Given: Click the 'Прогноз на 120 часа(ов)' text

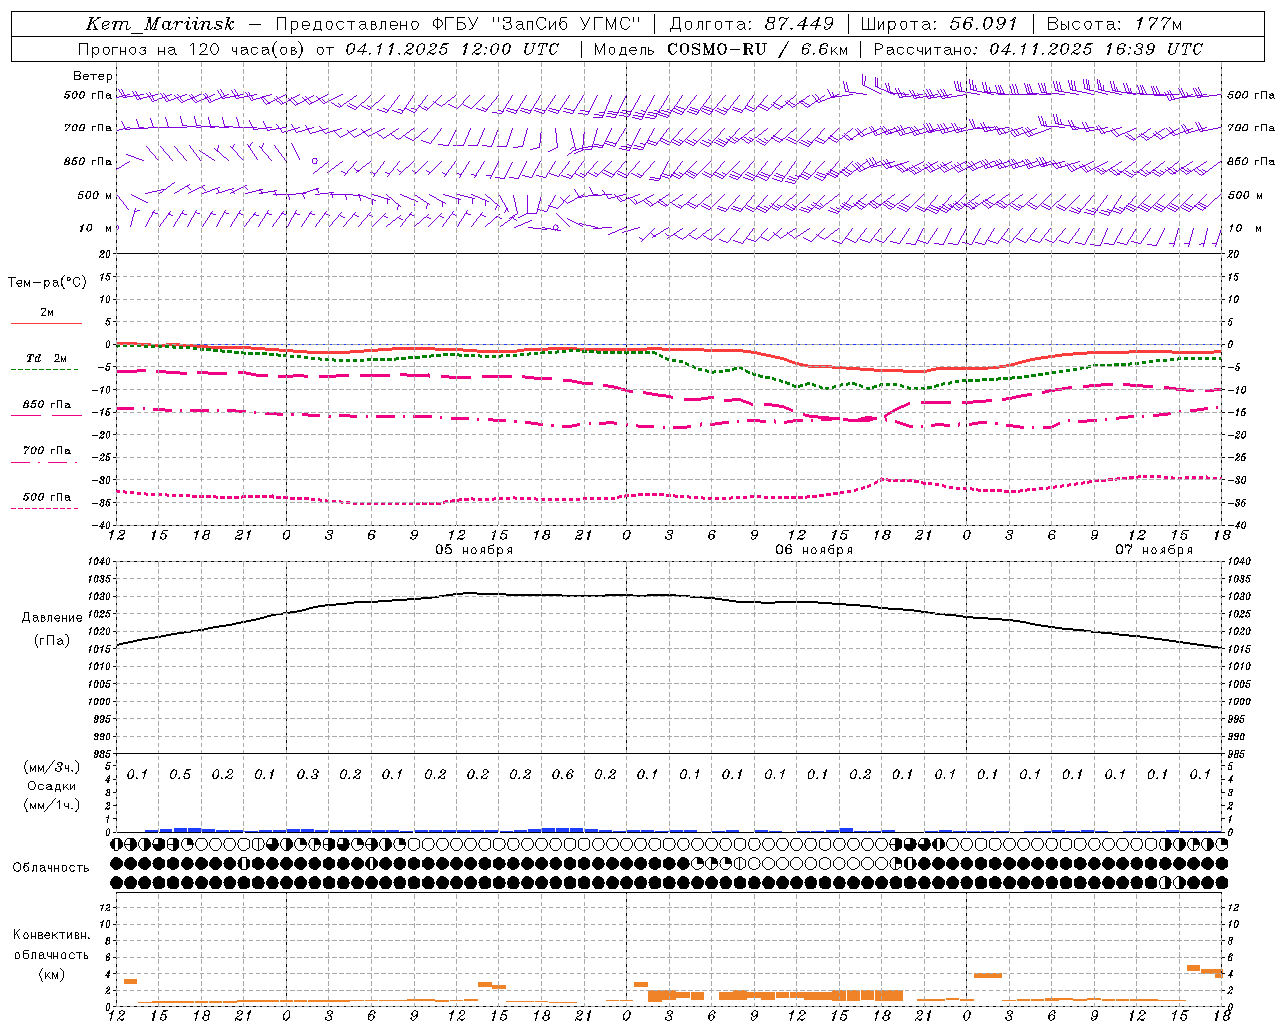Looking at the screenshot, I should click(x=192, y=49).
